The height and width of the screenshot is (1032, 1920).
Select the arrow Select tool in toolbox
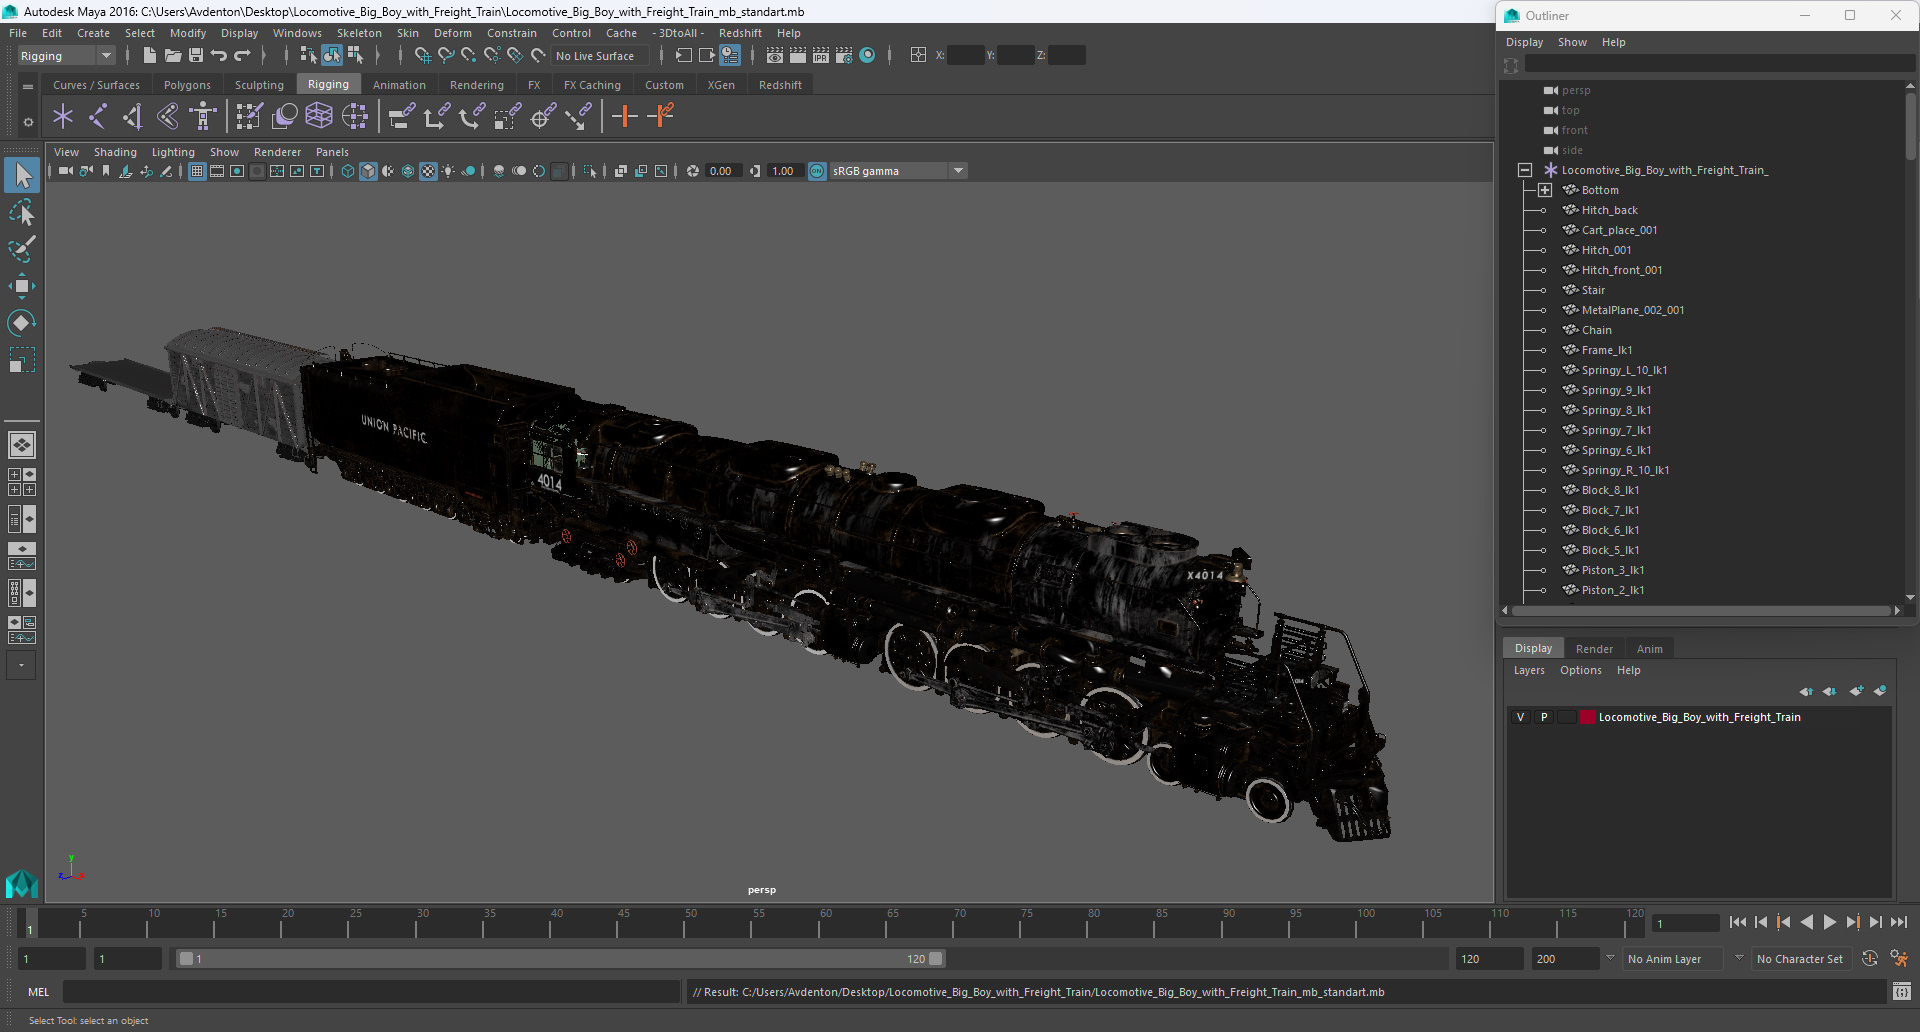coord(22,175)
